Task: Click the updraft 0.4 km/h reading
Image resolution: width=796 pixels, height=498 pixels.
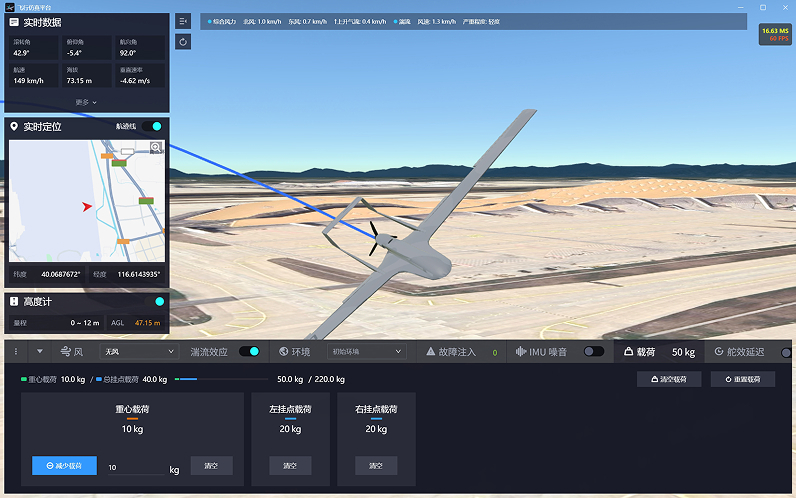Action: [x=360, y=22]
